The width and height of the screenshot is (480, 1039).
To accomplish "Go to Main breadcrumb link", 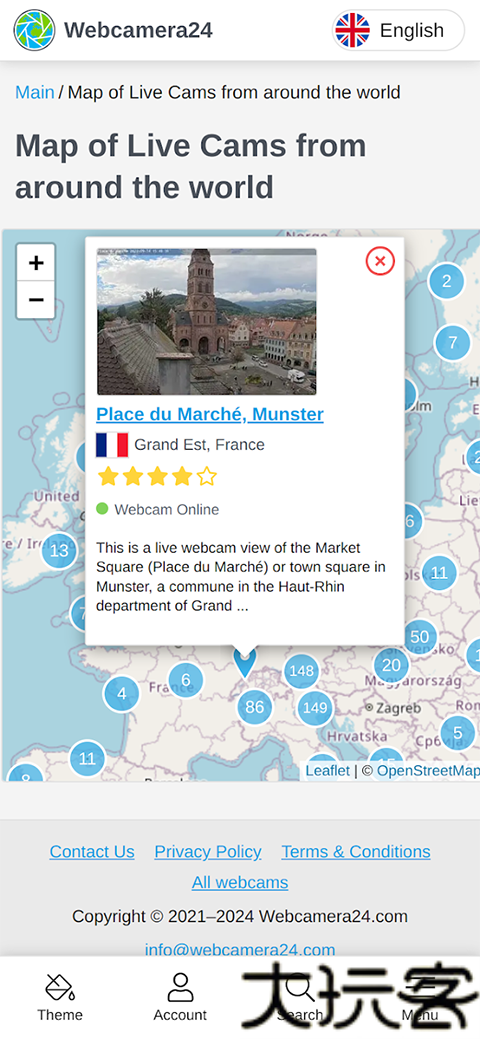I will (34, 92).
